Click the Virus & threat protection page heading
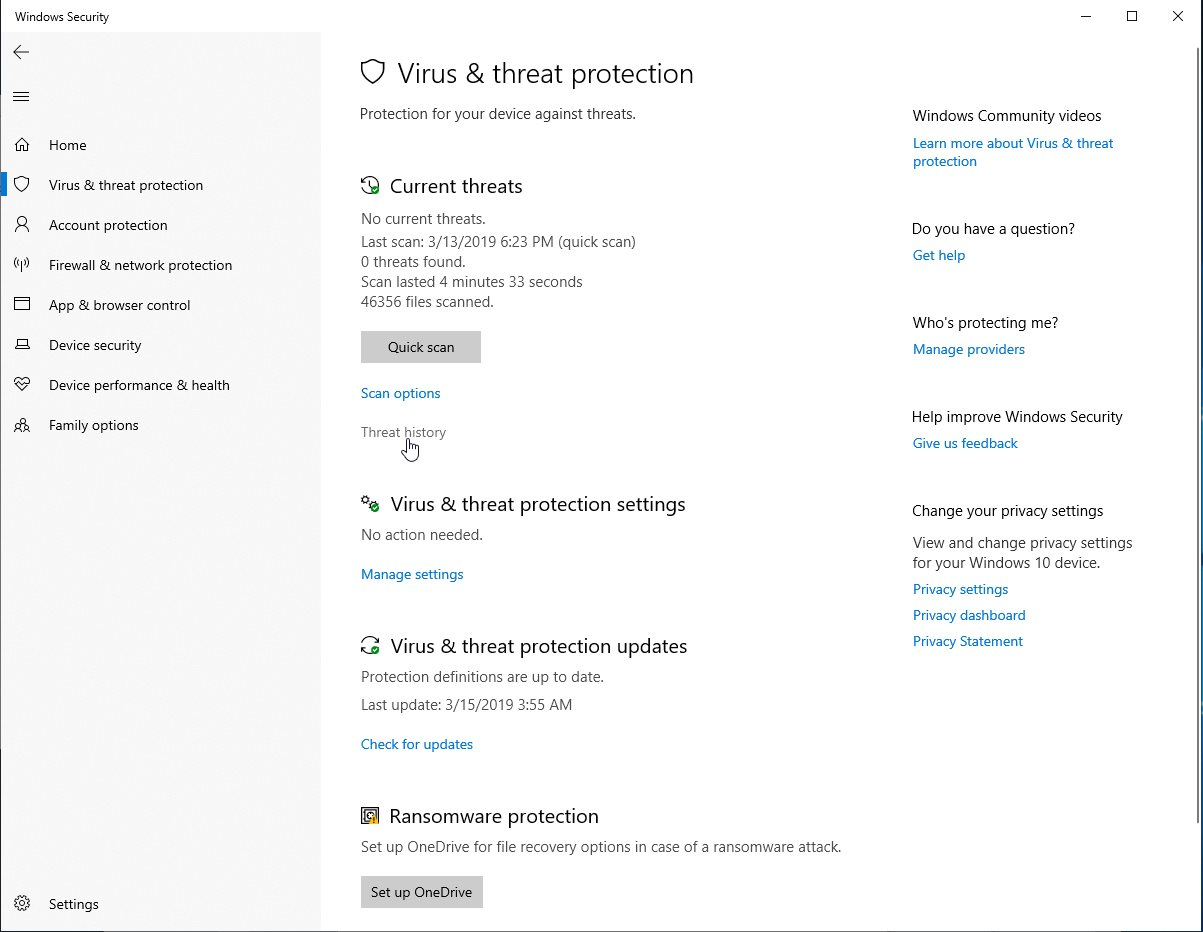The image size is (1203, 932). (x=545, y=73)
